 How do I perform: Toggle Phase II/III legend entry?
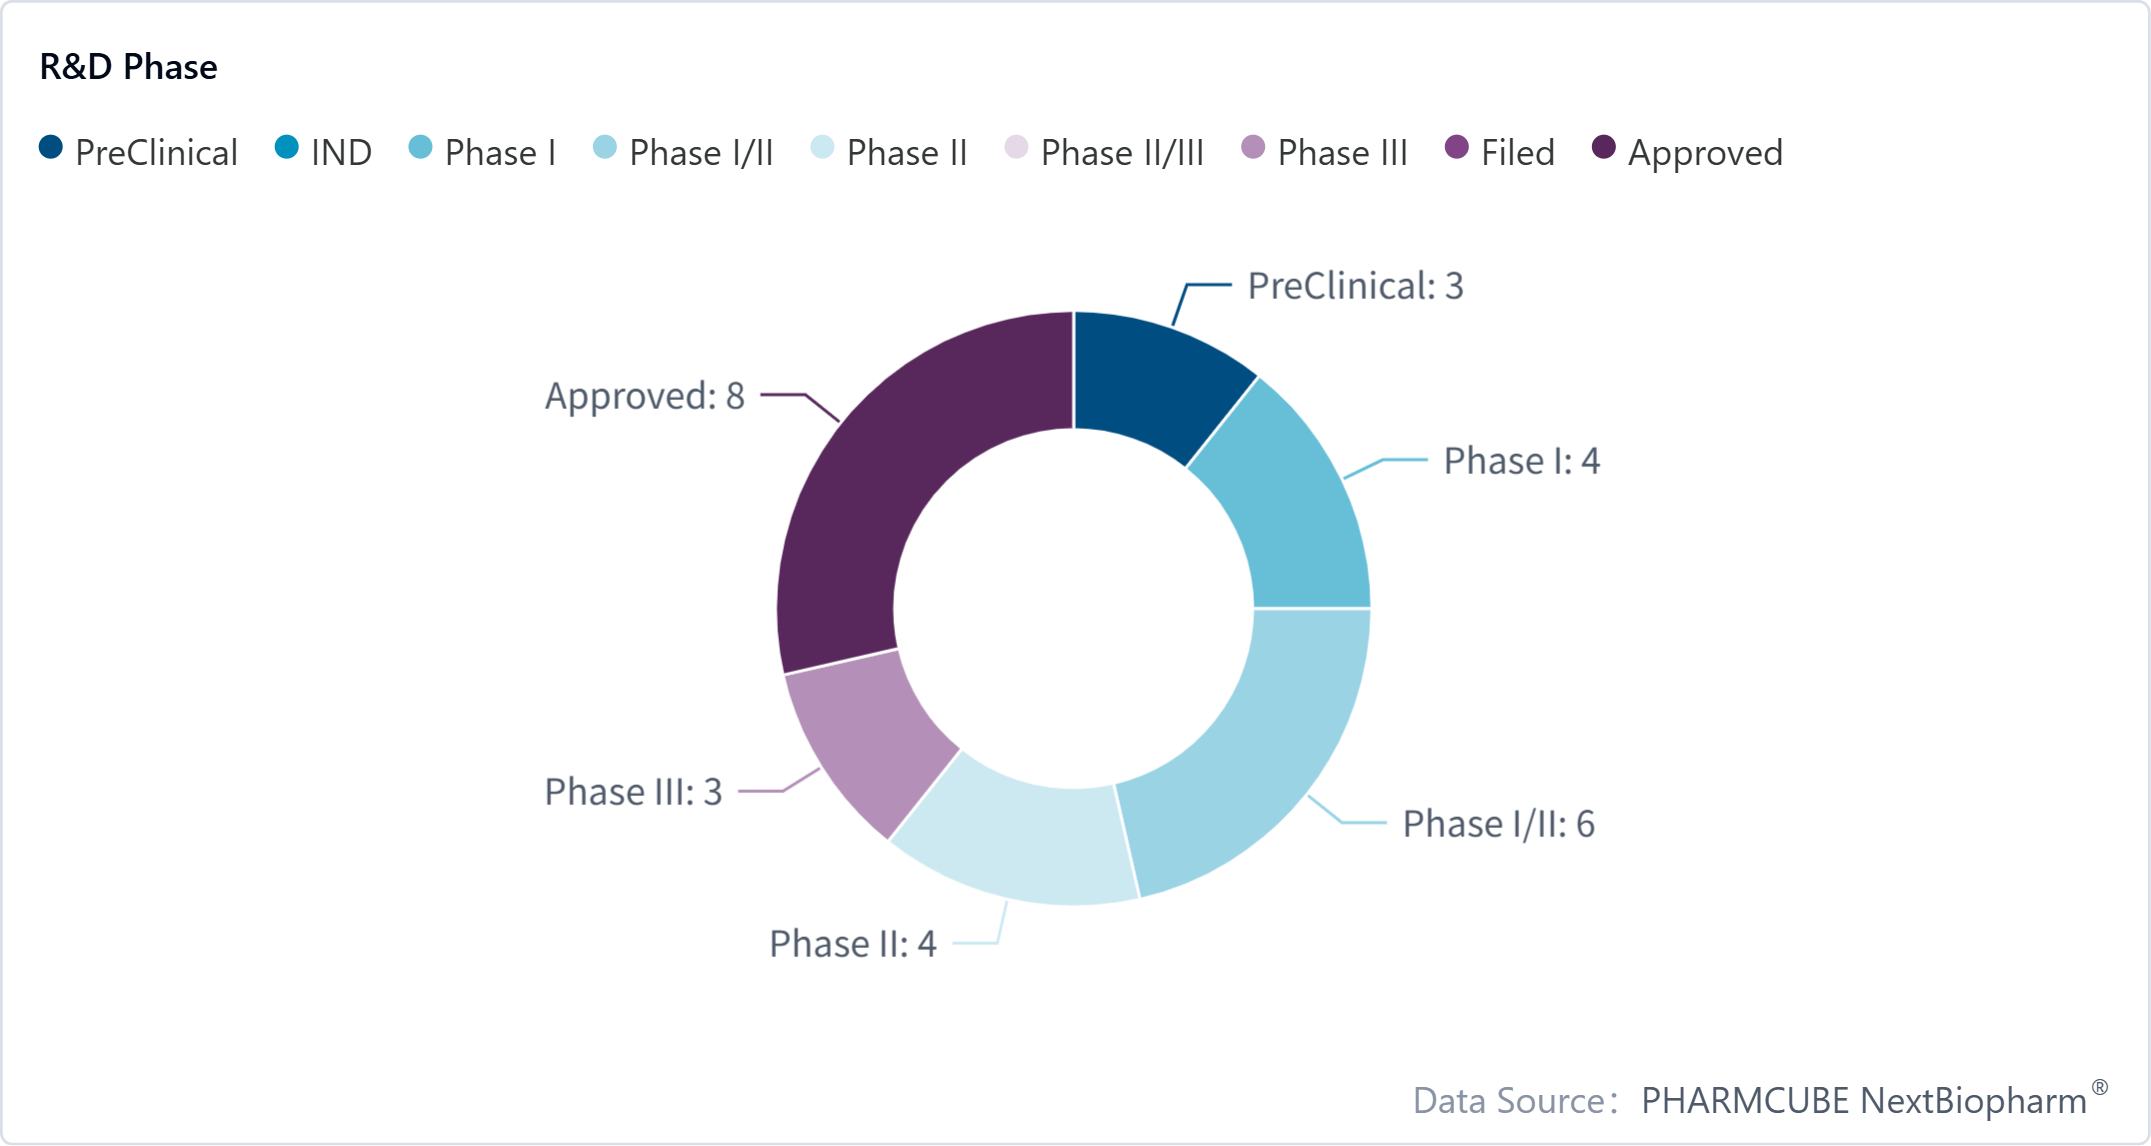[1105, 153]
